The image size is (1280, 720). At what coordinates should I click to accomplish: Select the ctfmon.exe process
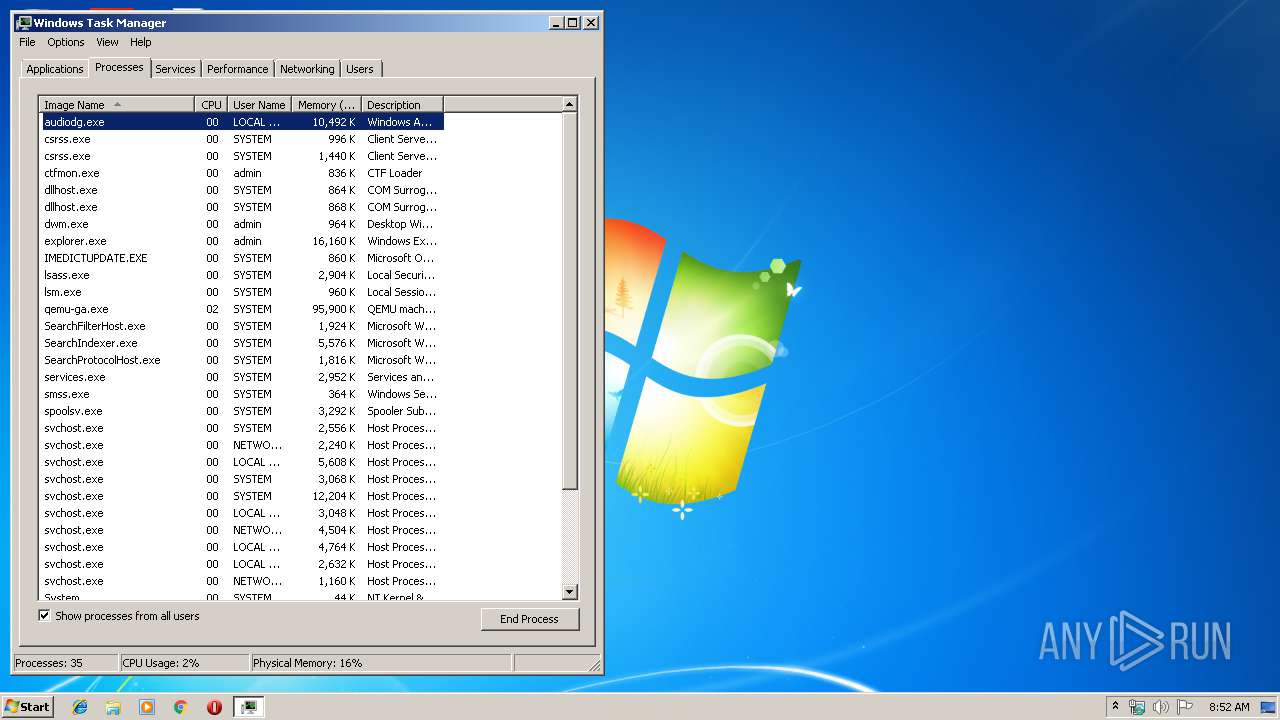click(x=241, y=173)
